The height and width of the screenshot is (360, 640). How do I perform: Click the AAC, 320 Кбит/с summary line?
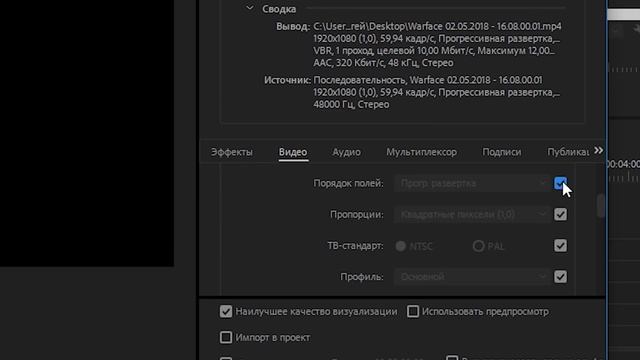[x=383, y=63]
